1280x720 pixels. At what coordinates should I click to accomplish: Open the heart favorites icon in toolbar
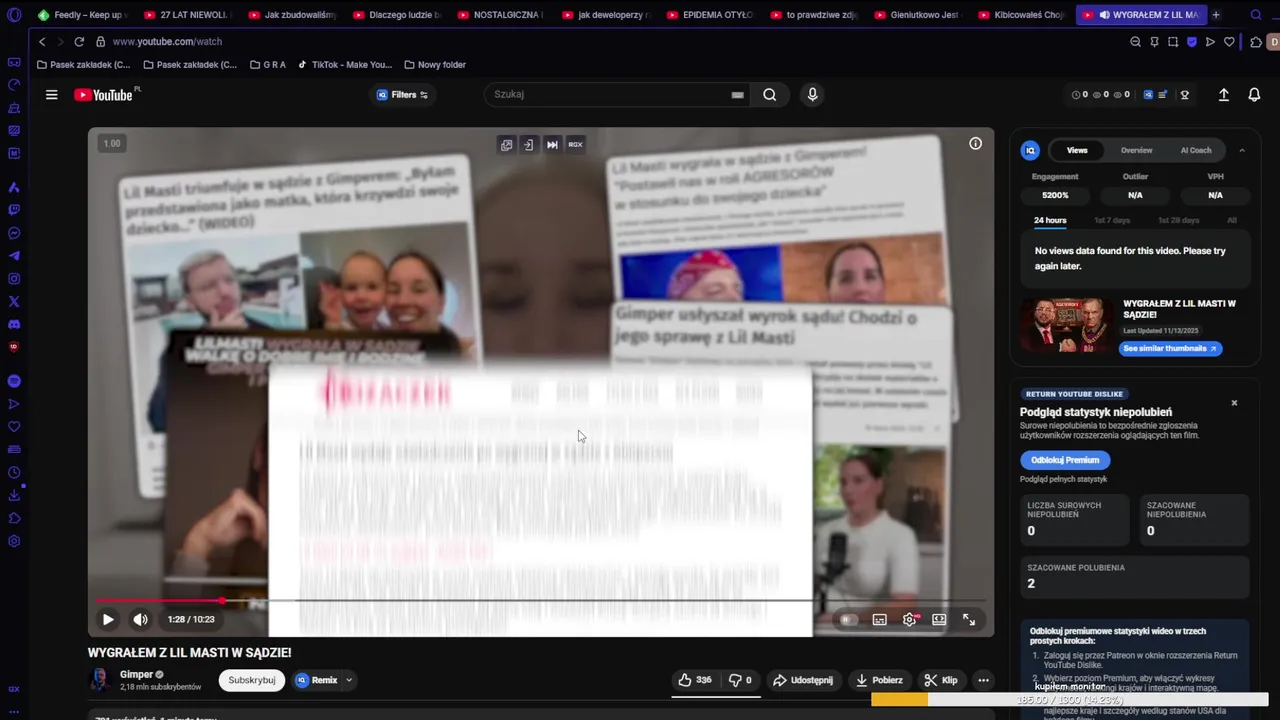1229,42
